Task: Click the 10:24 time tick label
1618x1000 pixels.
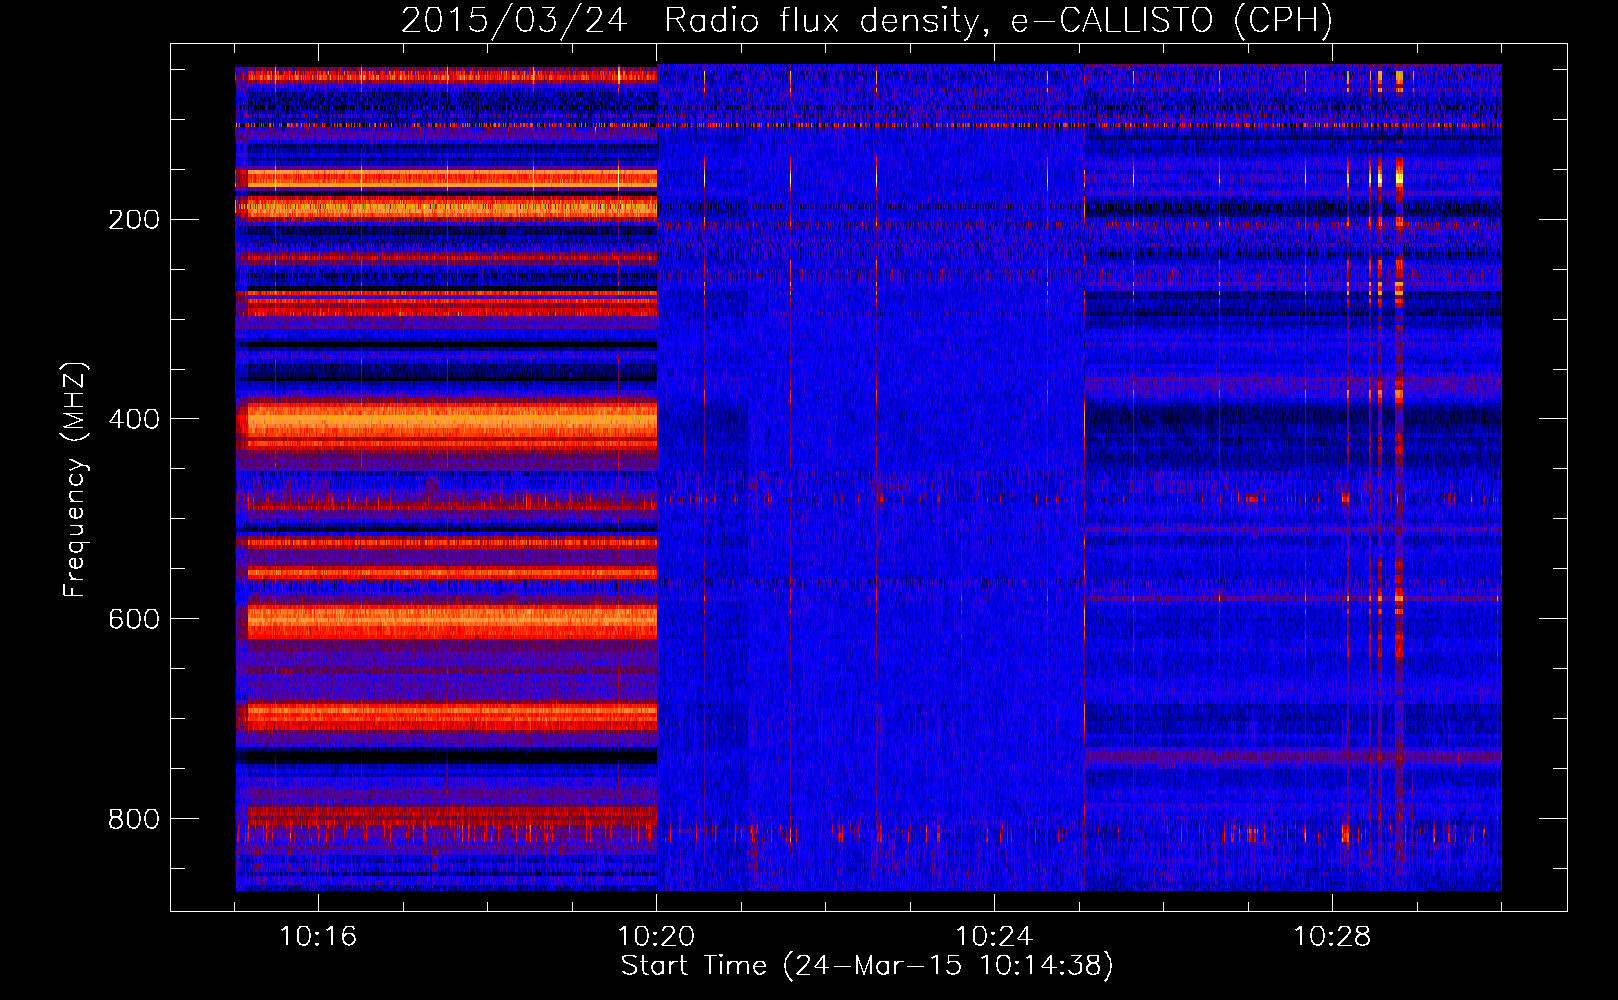Action: (x=994, y=936)
